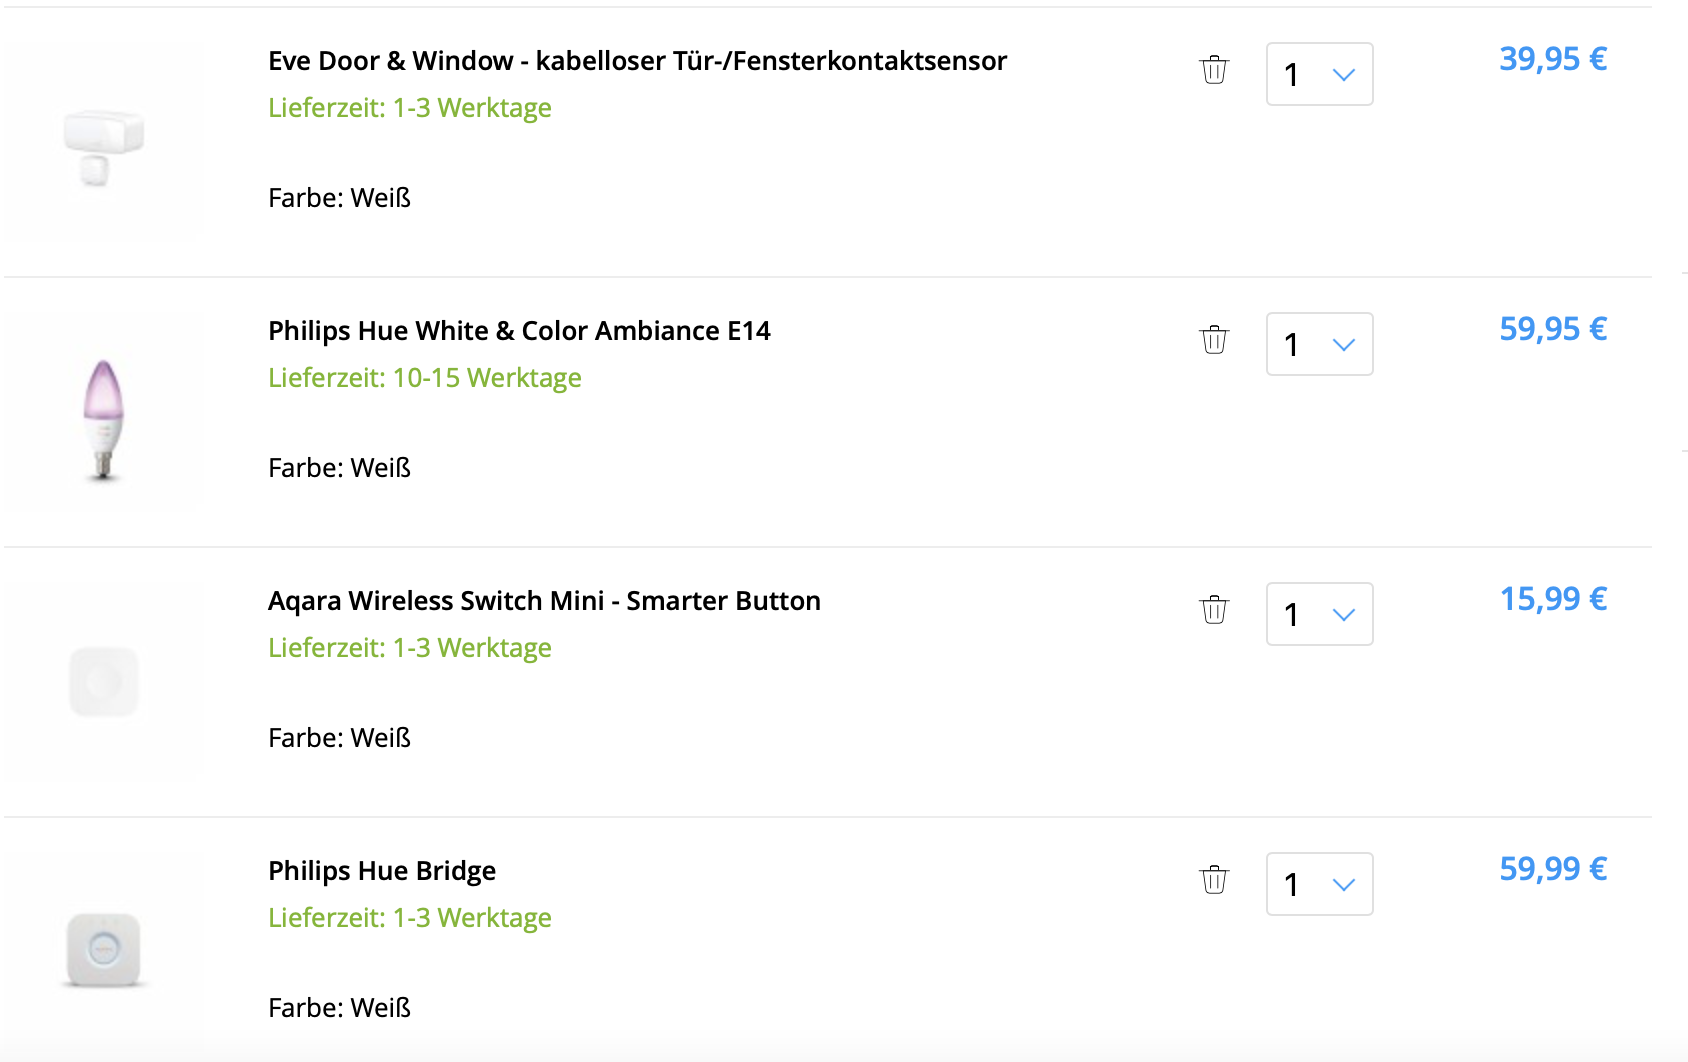Open Eve Door & Window product title link
The height and width of the screenshot is (1062, 1688).
[x=637, y=61]
